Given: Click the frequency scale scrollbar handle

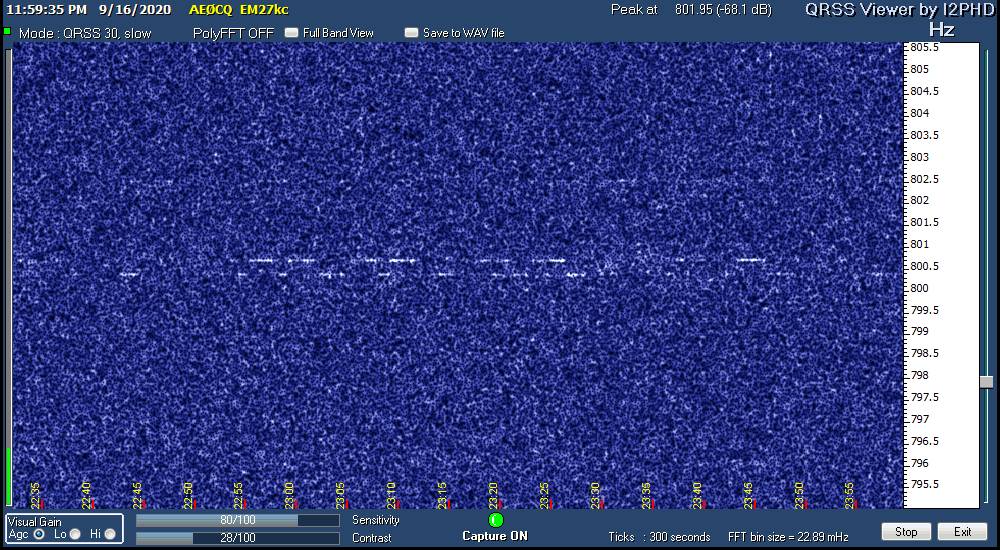Looking at the screenshot, I should (986, 382).
